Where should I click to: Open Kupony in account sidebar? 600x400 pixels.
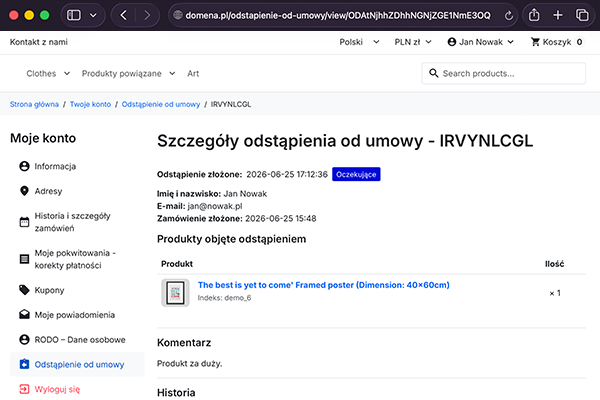(x=49, y=290)
